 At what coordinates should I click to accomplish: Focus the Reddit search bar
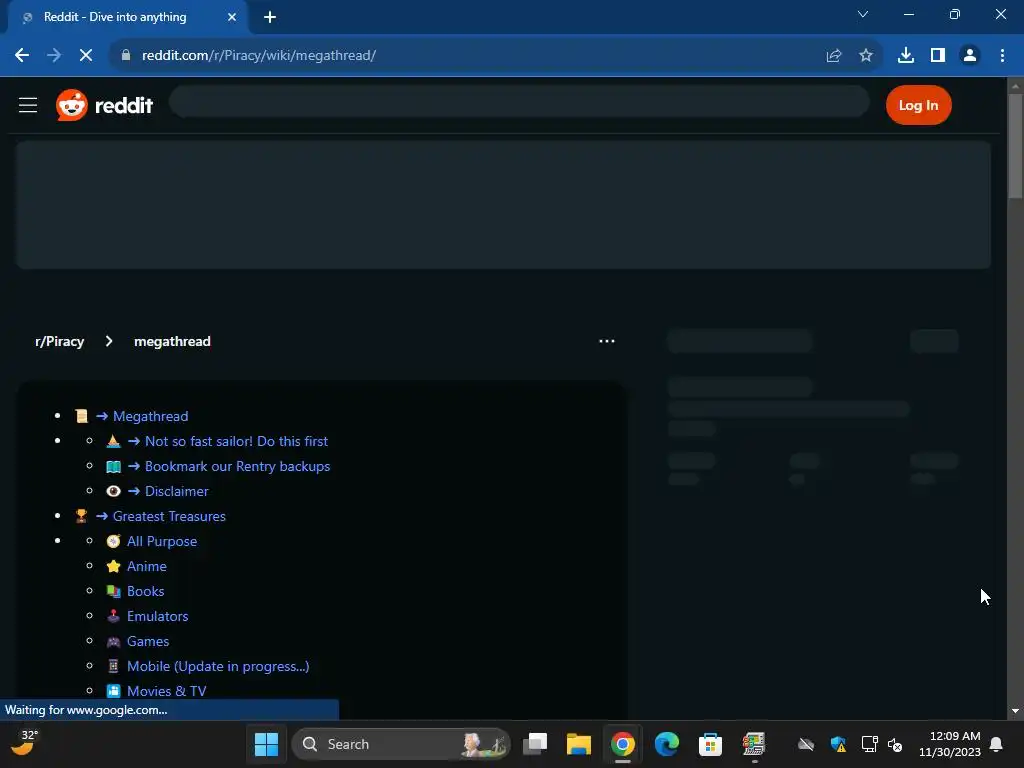519,102
